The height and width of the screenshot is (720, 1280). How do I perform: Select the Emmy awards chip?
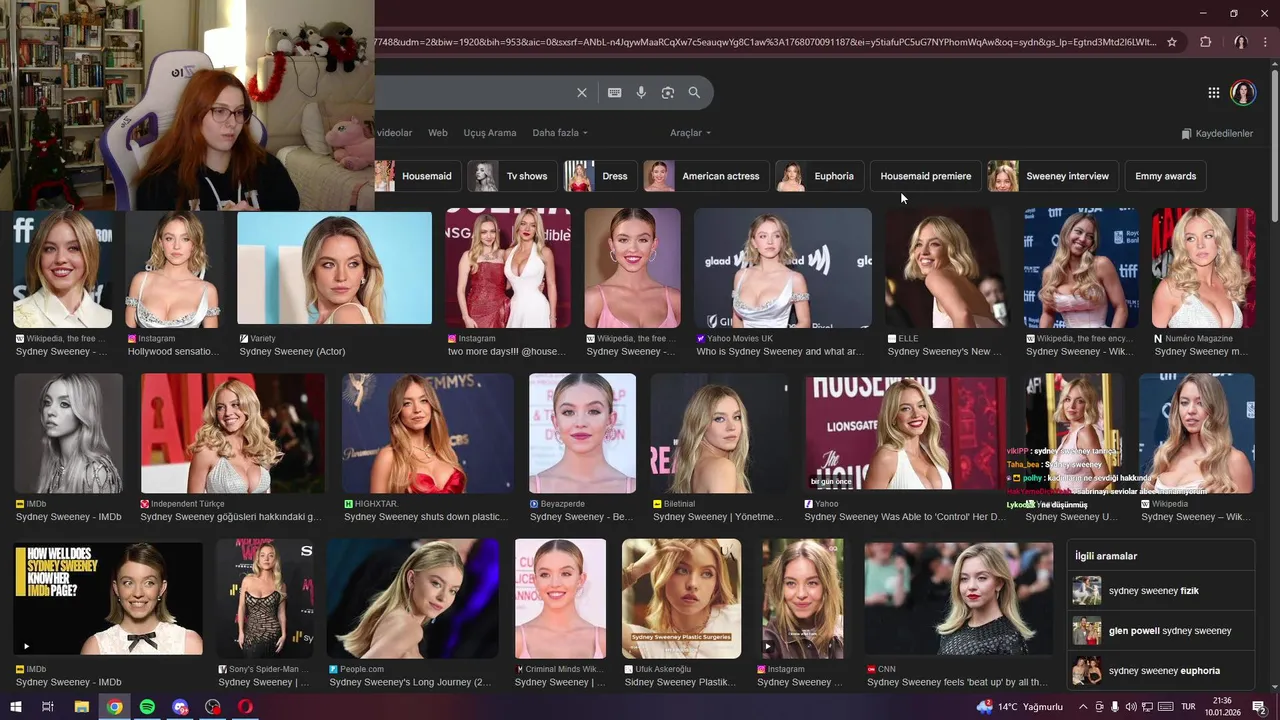(x=1166, y=176)
